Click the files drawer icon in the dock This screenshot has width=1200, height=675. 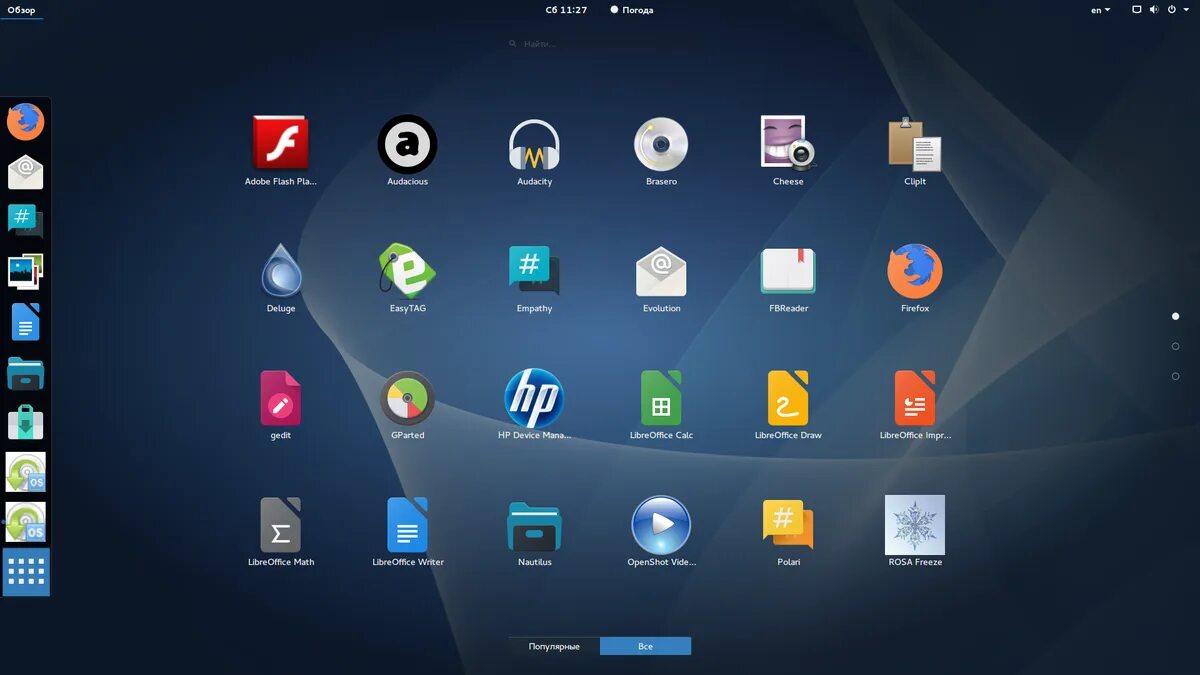click(x=26, y=373)
